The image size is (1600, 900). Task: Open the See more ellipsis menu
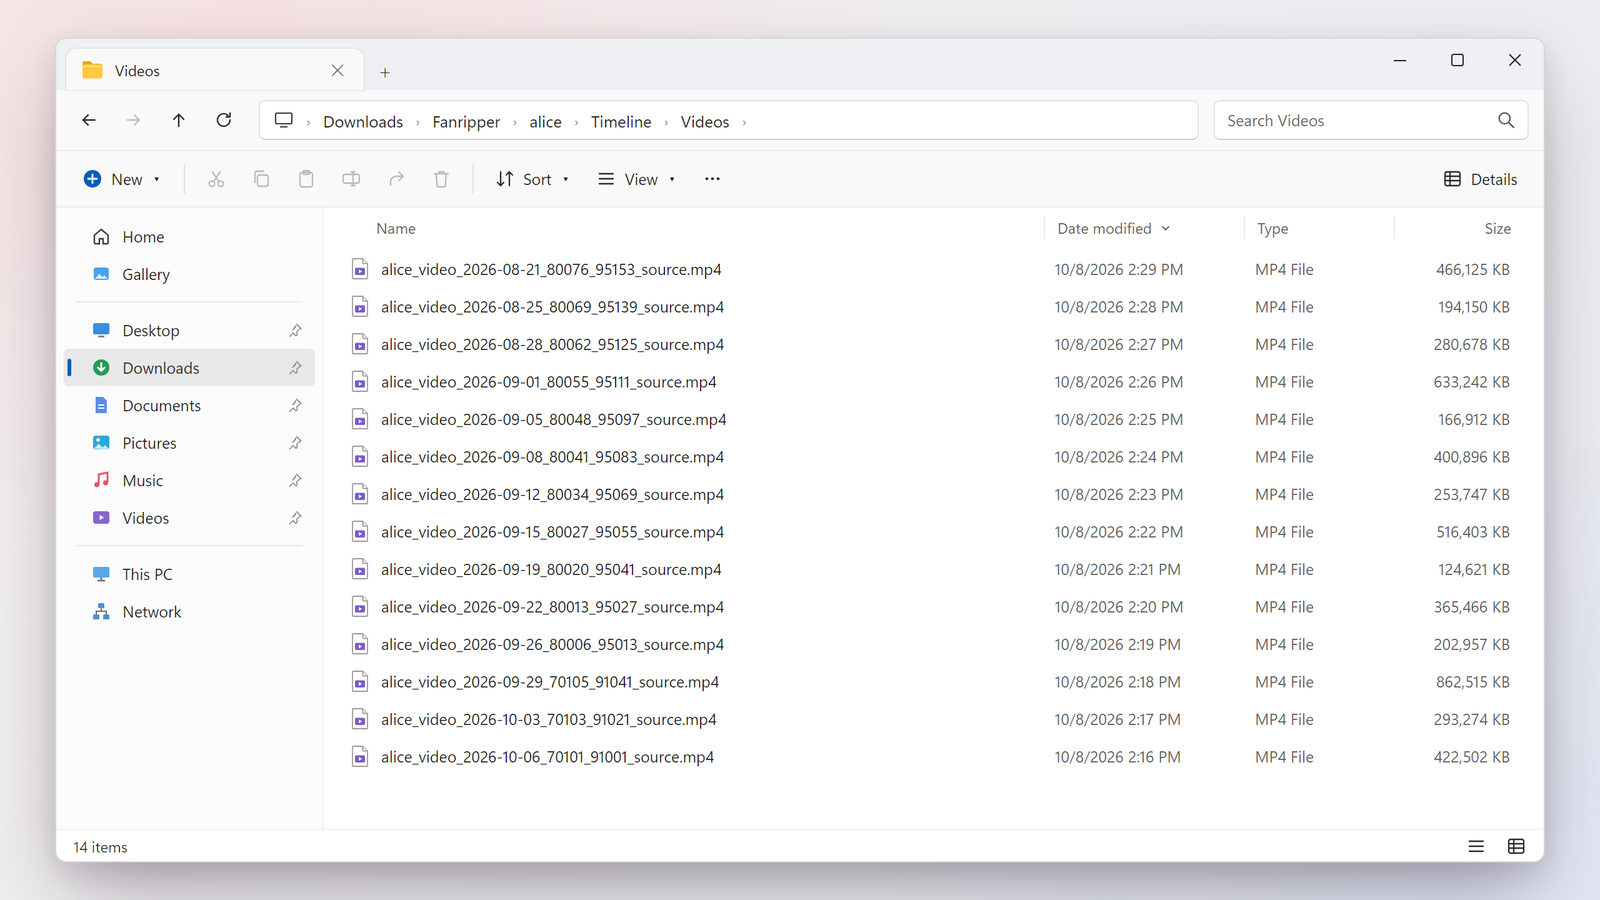(x=712, y=179)
